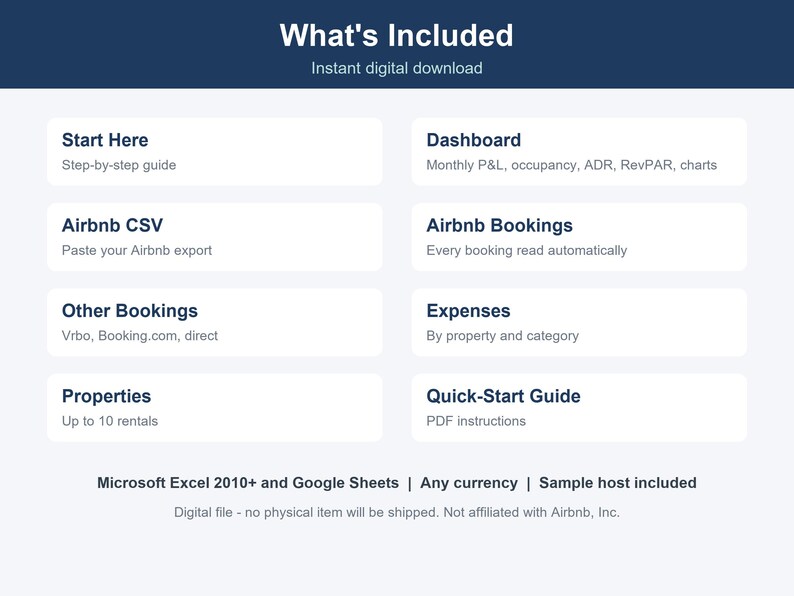Click the "Monthly P&L, occupancy, ADR, RevPAR, charts" text
The height and width of the screenshot is (596, 794).
coord(572,165)
